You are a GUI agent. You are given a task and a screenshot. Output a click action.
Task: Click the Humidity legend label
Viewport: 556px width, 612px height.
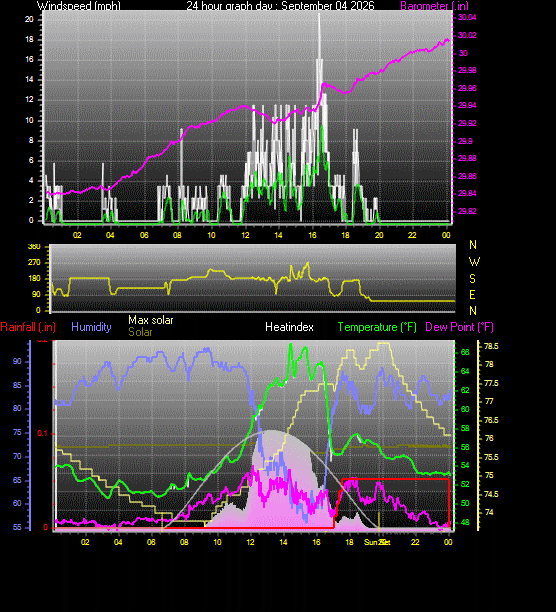[x=91, y=327]
